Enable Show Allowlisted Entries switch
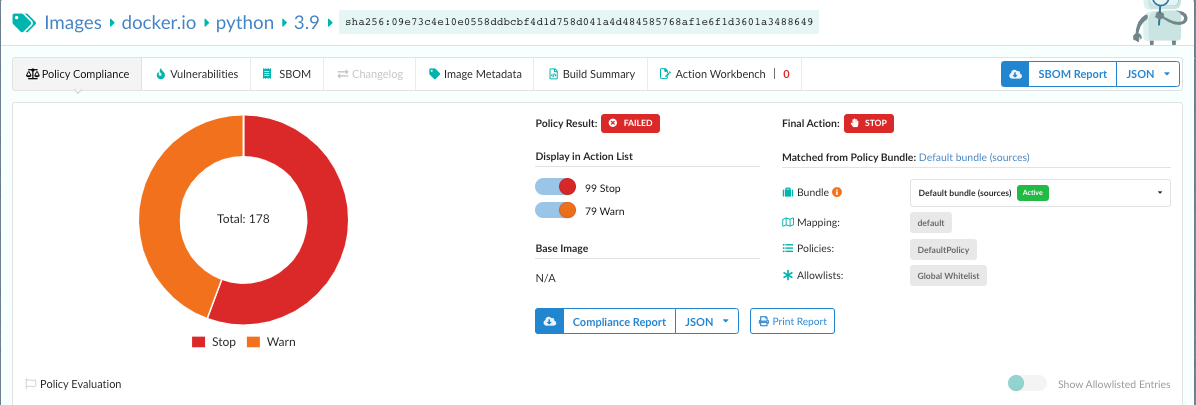 (1027, 384)
